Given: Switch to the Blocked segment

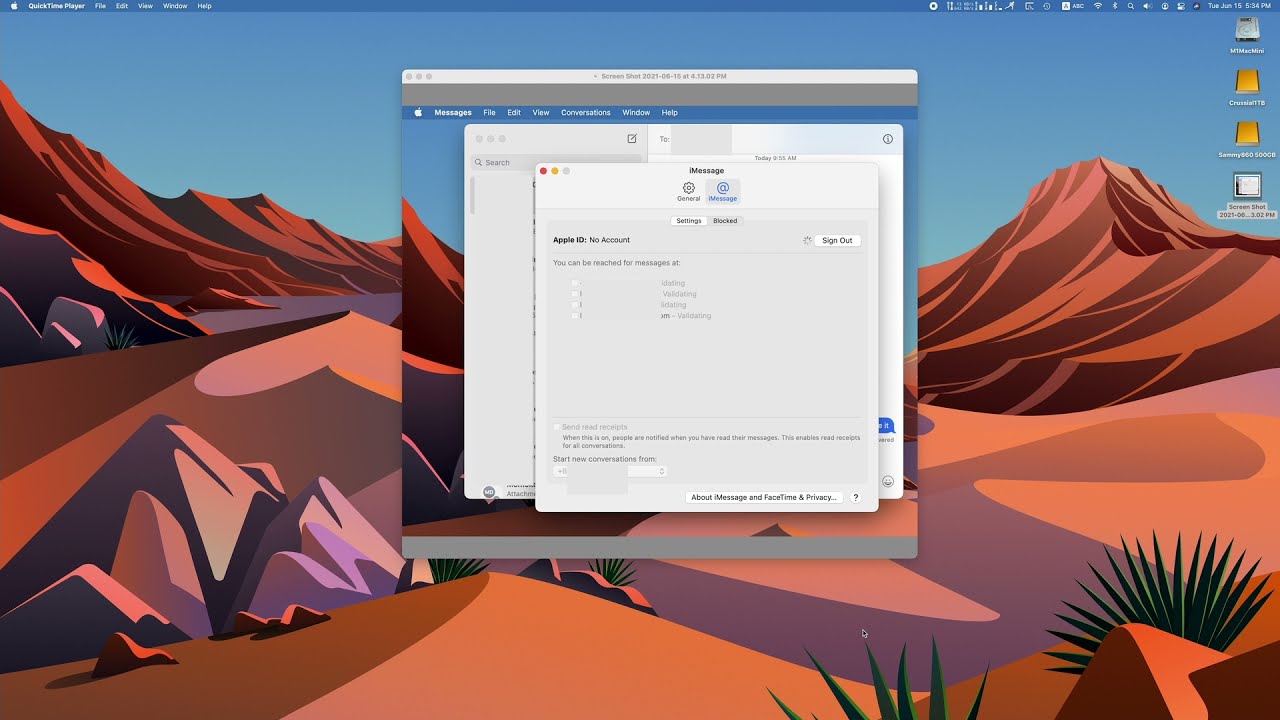Looking at the screenshot, I should (x=725, y=221).
